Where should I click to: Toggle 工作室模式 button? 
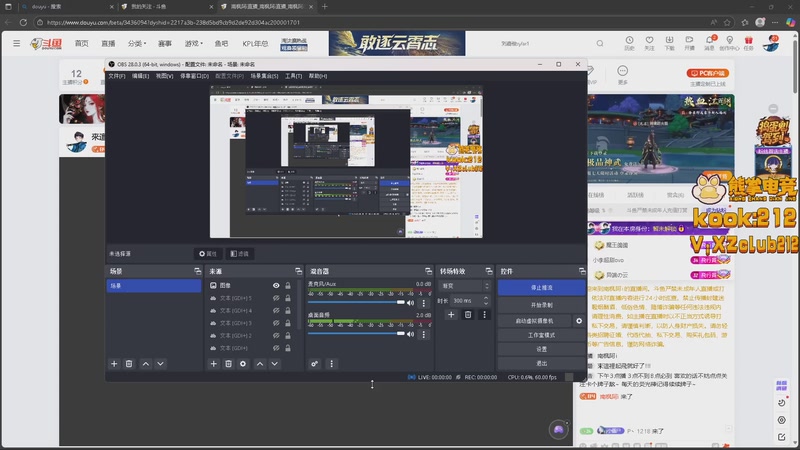[541, 335]
